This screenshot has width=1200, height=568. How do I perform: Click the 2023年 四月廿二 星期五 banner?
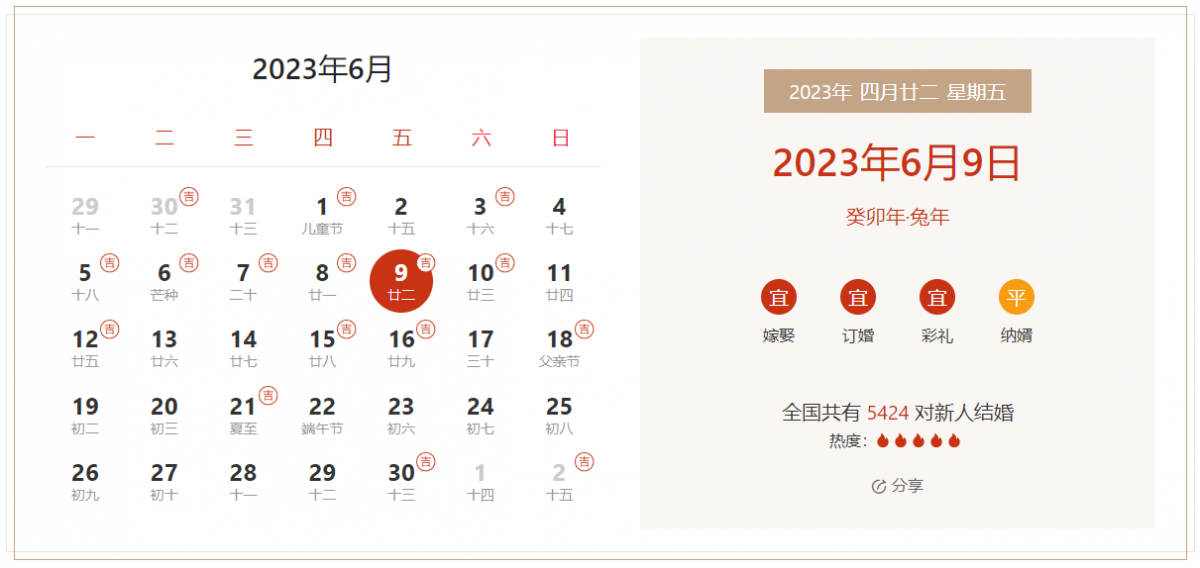point(897,91)
